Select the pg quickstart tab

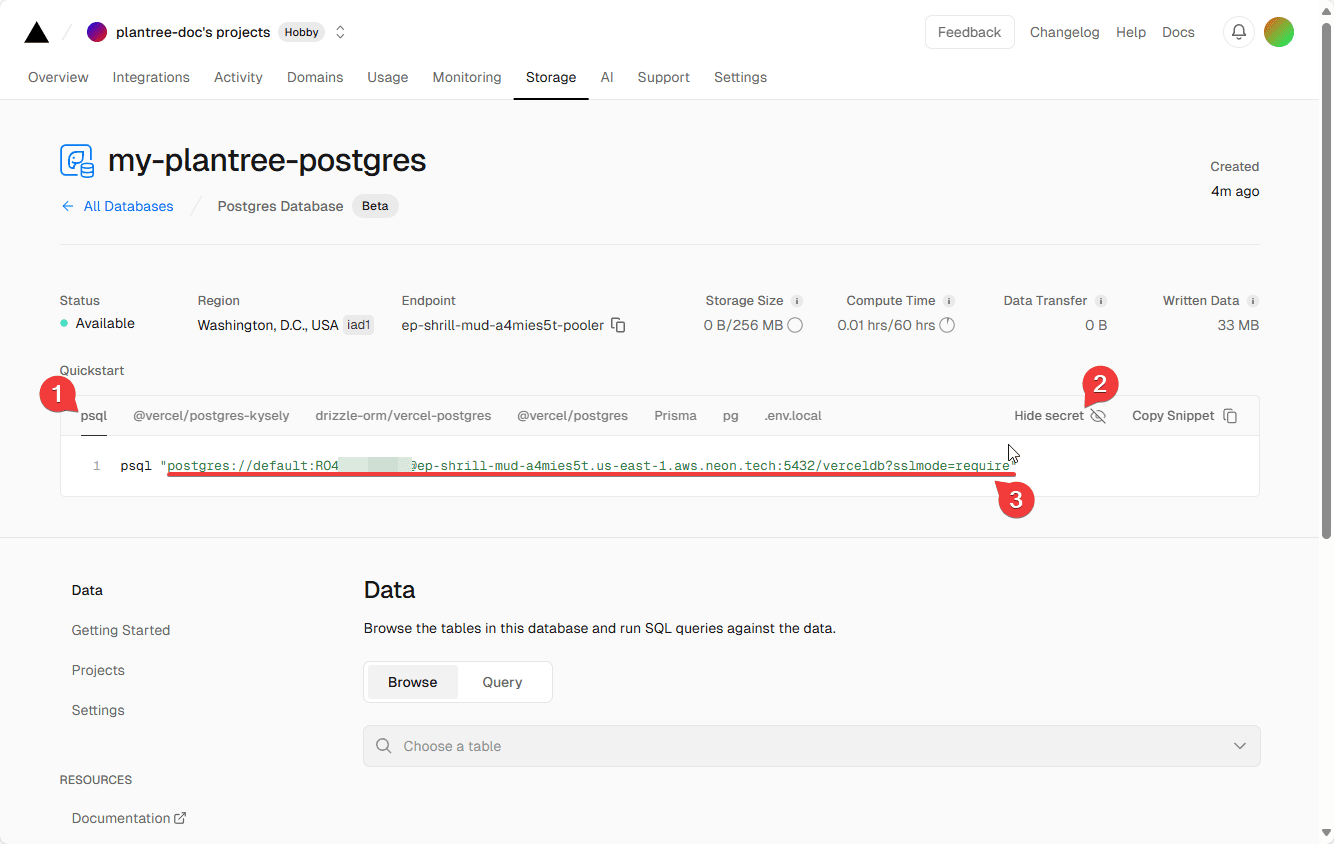(x=730, y=415)
